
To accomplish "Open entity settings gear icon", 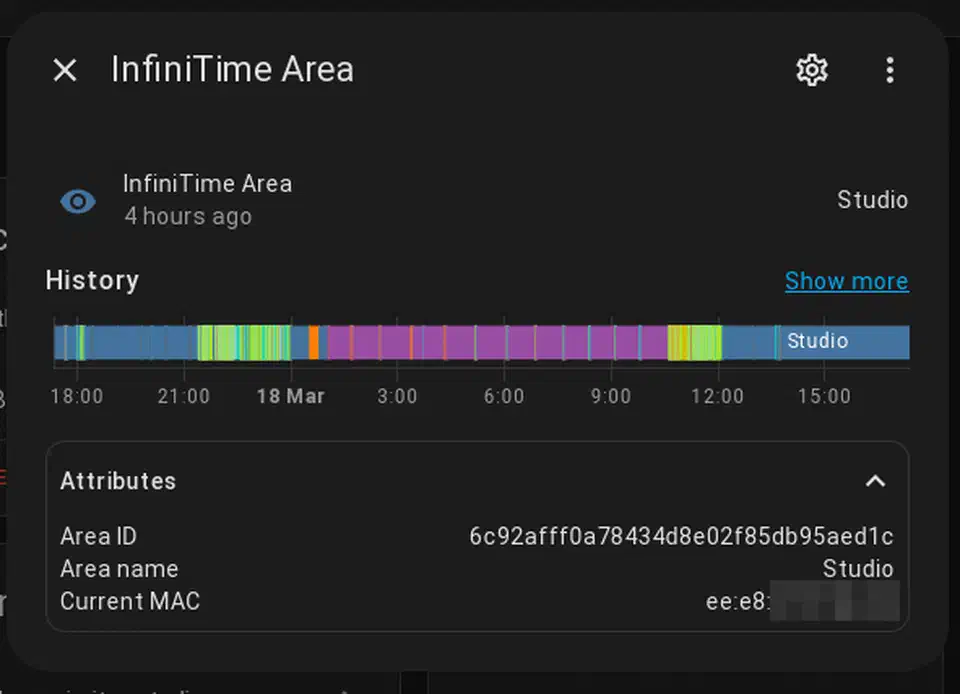I will 812,70.
